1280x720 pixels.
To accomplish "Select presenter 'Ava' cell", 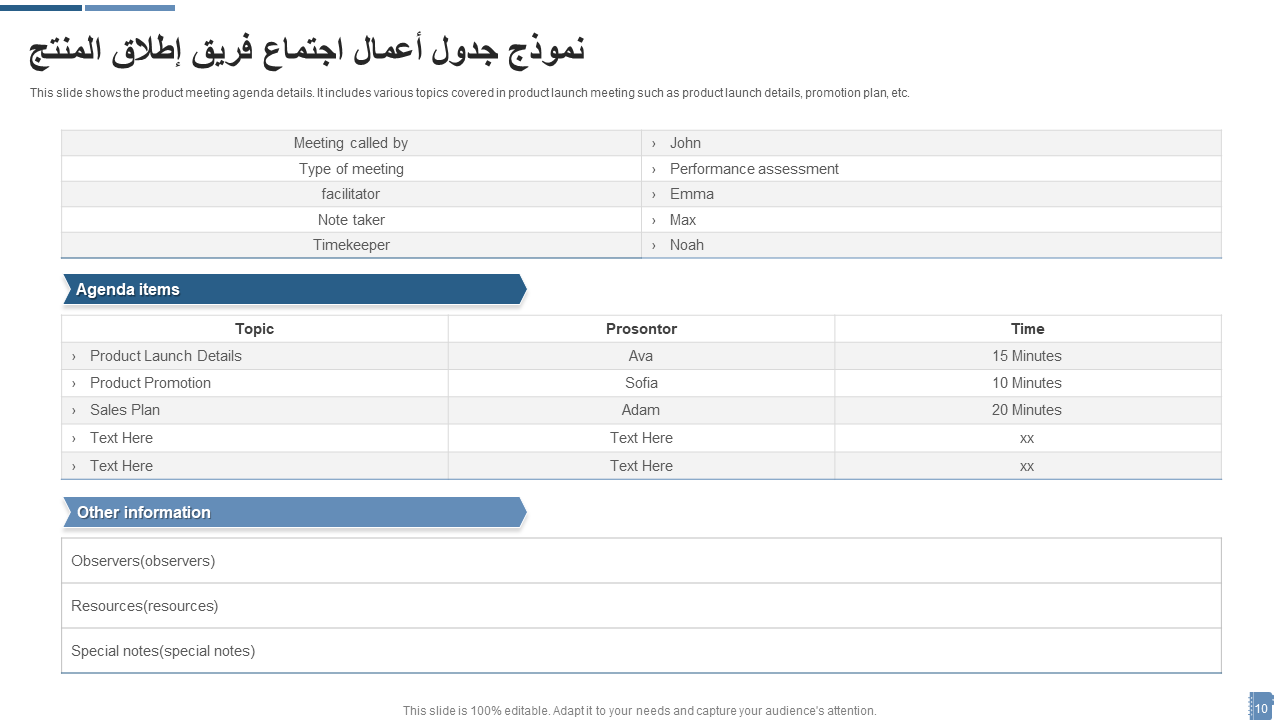I will (641, 356).
